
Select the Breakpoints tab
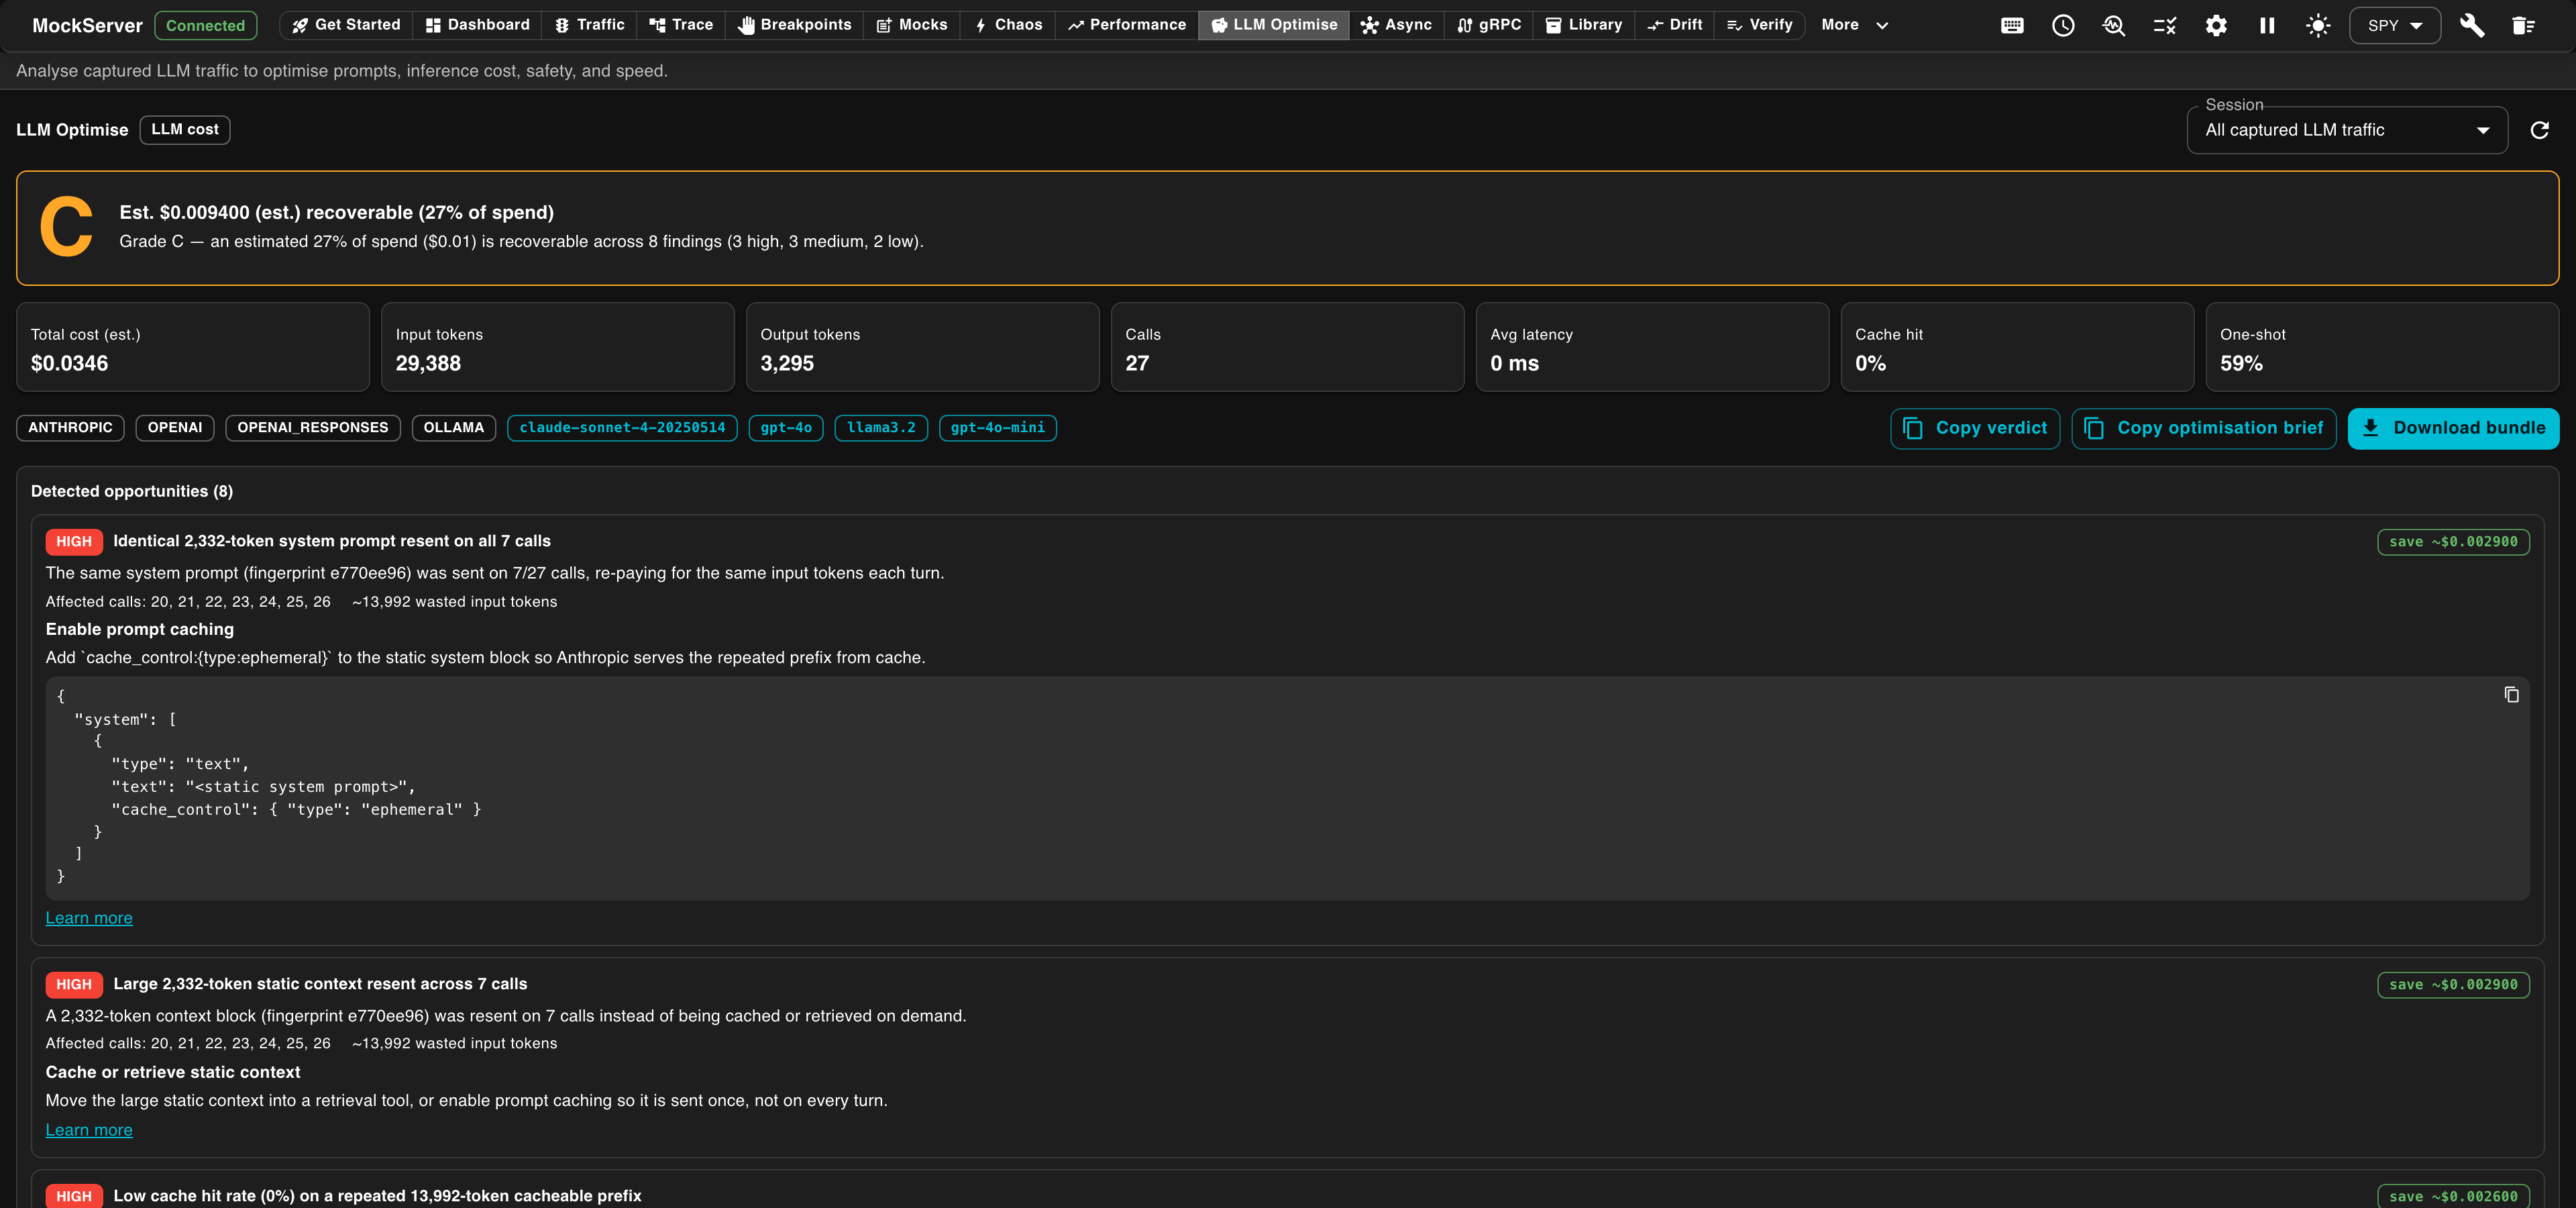[x=794, y=25]
